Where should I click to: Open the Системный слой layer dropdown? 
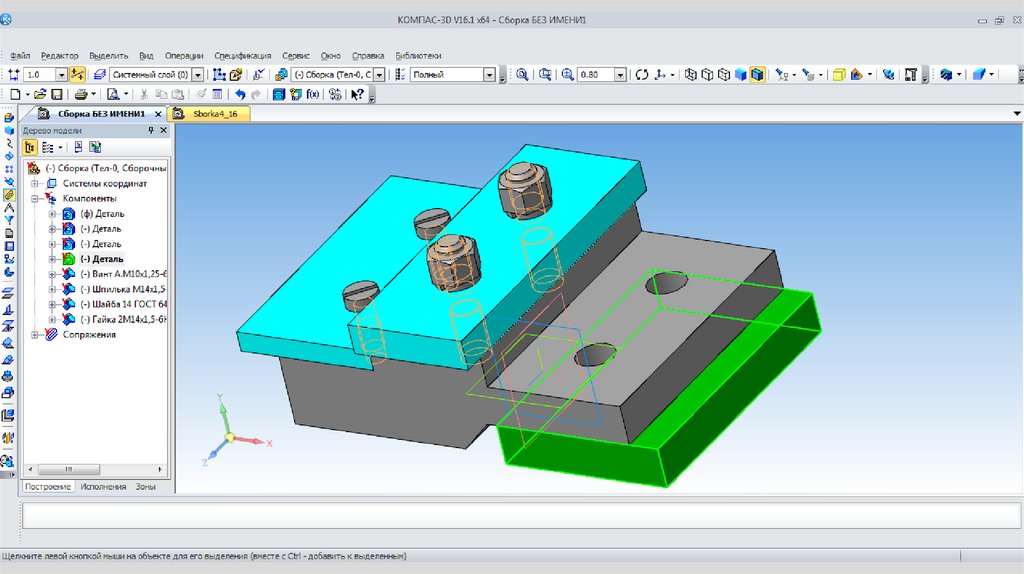pyautogui.click(x=197, y=75)
